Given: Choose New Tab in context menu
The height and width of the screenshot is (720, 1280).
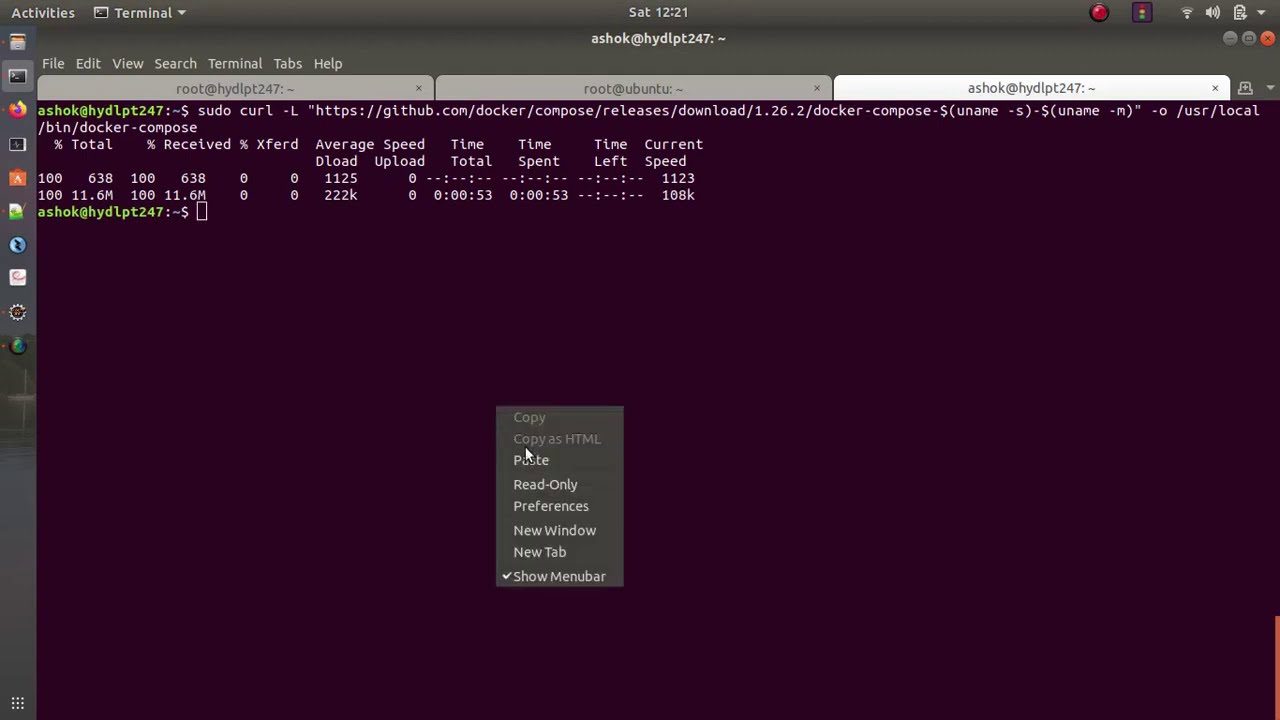Looking at the screenshot, I should click(559, 552).
